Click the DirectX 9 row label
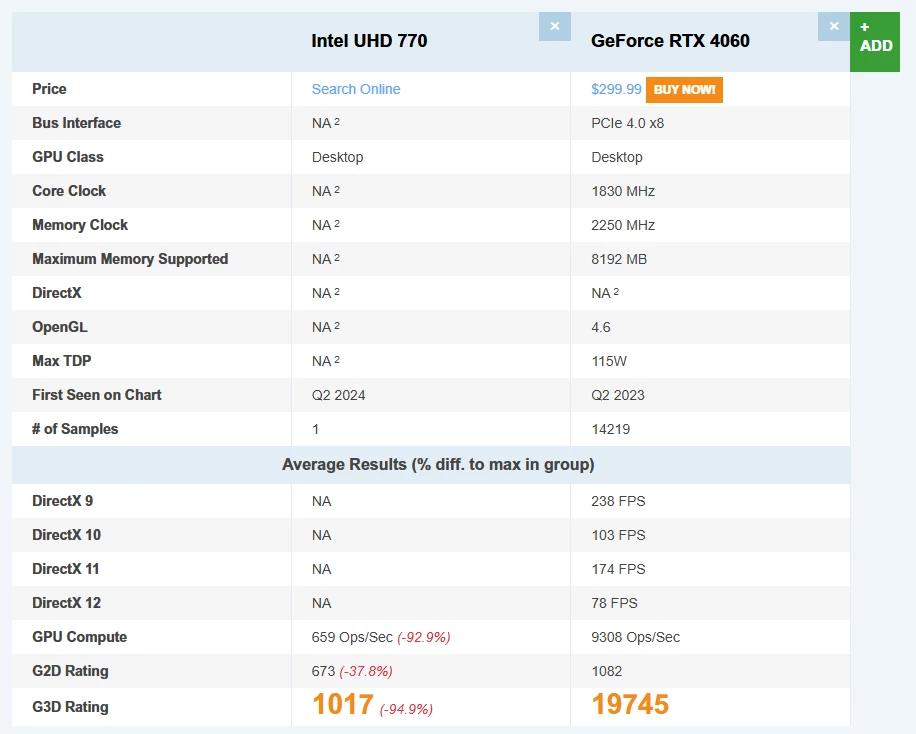The width and height of the screenshot is (916, 734). [x=63, y=501]
